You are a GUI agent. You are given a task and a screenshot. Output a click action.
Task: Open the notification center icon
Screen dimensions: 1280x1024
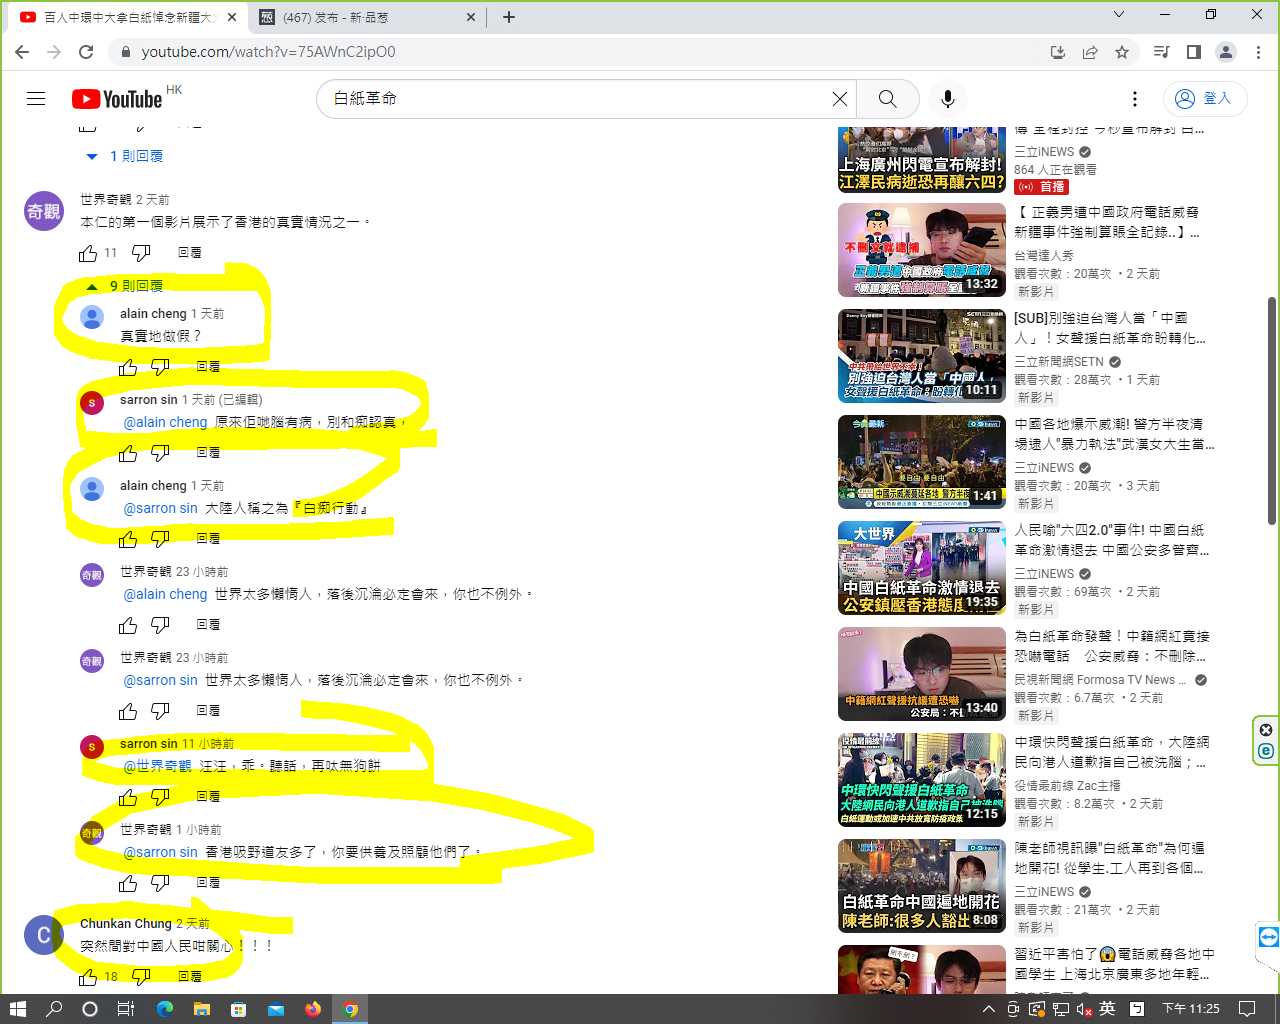[1247, 1009]
